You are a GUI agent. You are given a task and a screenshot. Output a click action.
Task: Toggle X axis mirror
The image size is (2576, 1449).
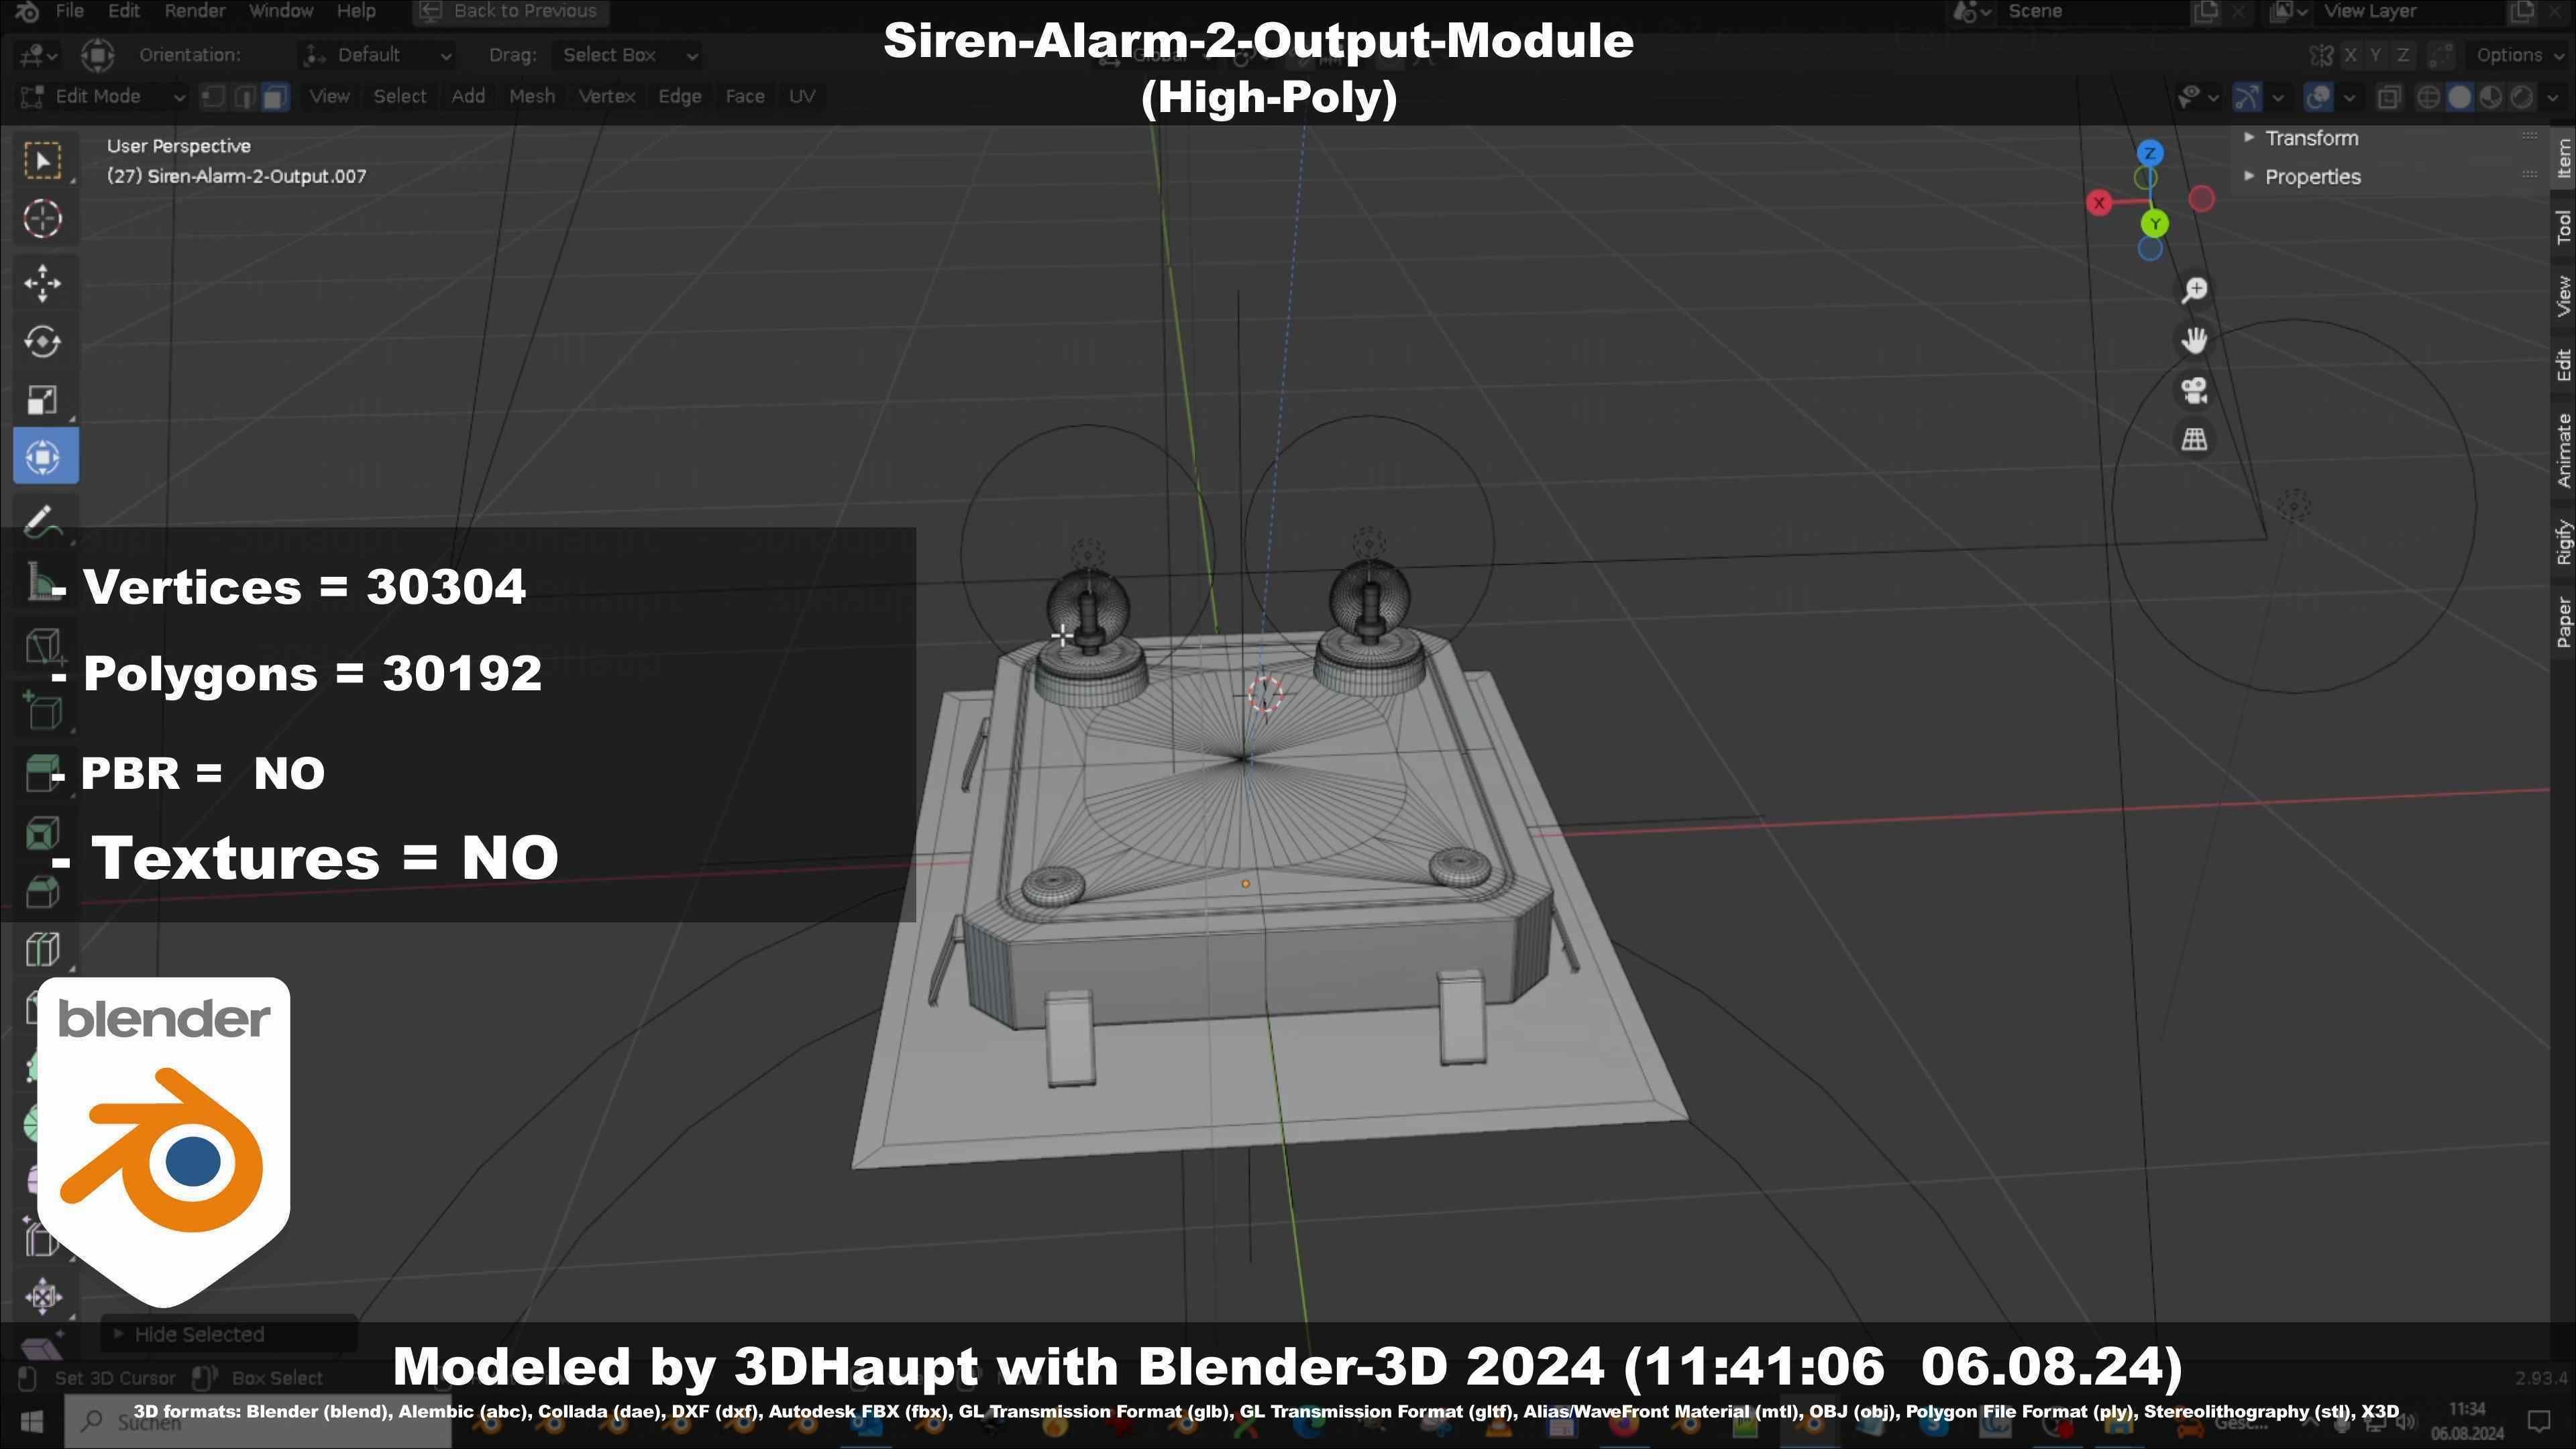coord(2350,55)
